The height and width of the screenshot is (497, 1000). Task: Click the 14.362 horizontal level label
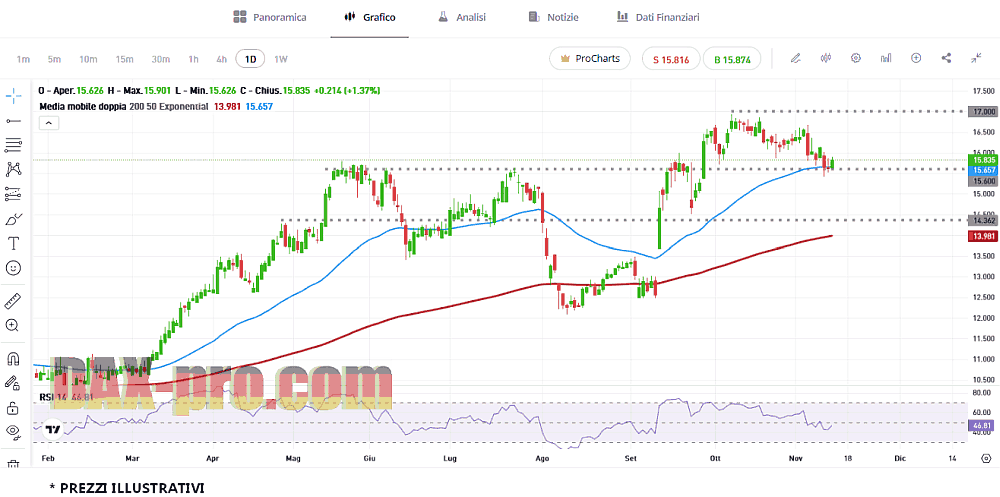pos(984,220)
